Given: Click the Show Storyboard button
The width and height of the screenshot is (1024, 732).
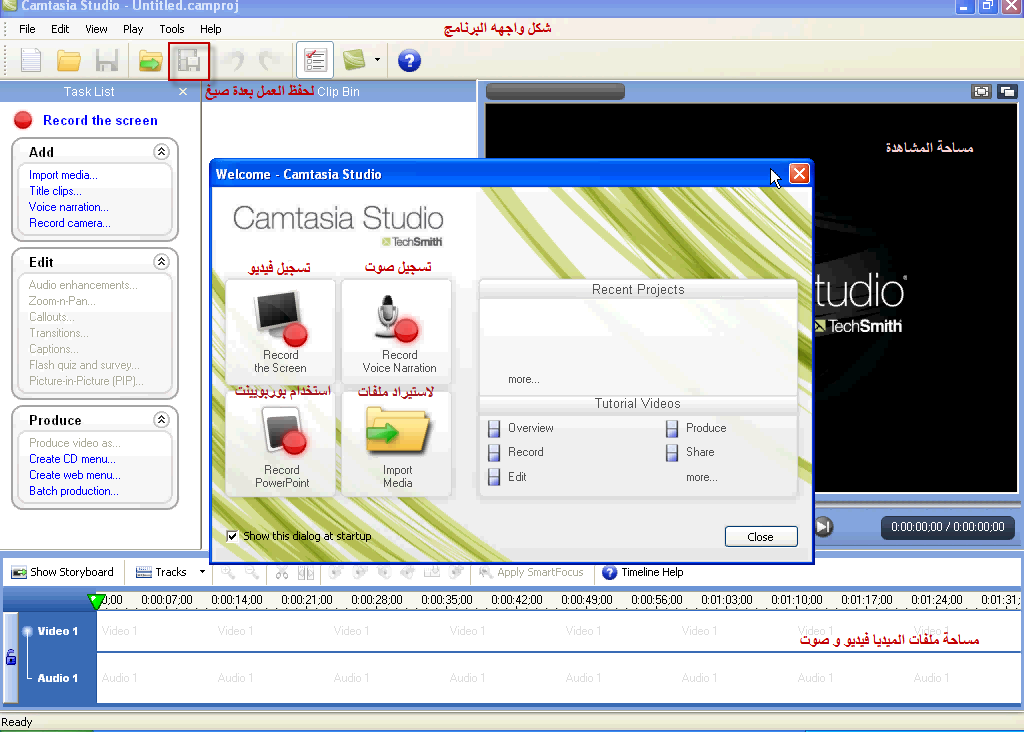Looking at the screenshot, I should 63,572.
